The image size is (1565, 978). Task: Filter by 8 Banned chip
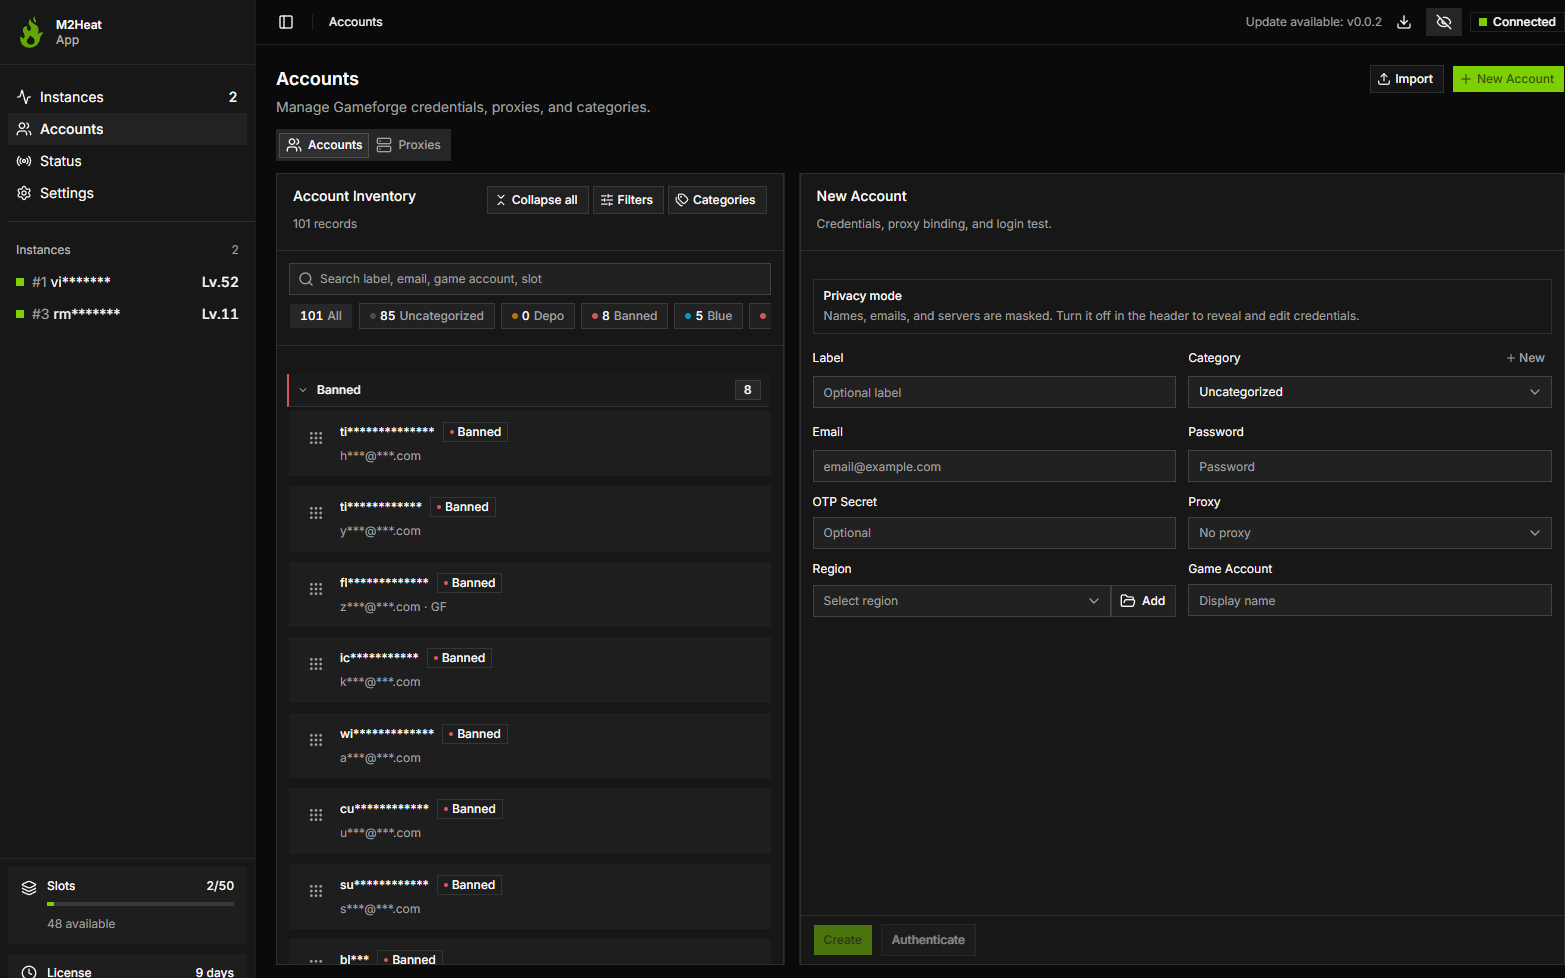(625, 316)
